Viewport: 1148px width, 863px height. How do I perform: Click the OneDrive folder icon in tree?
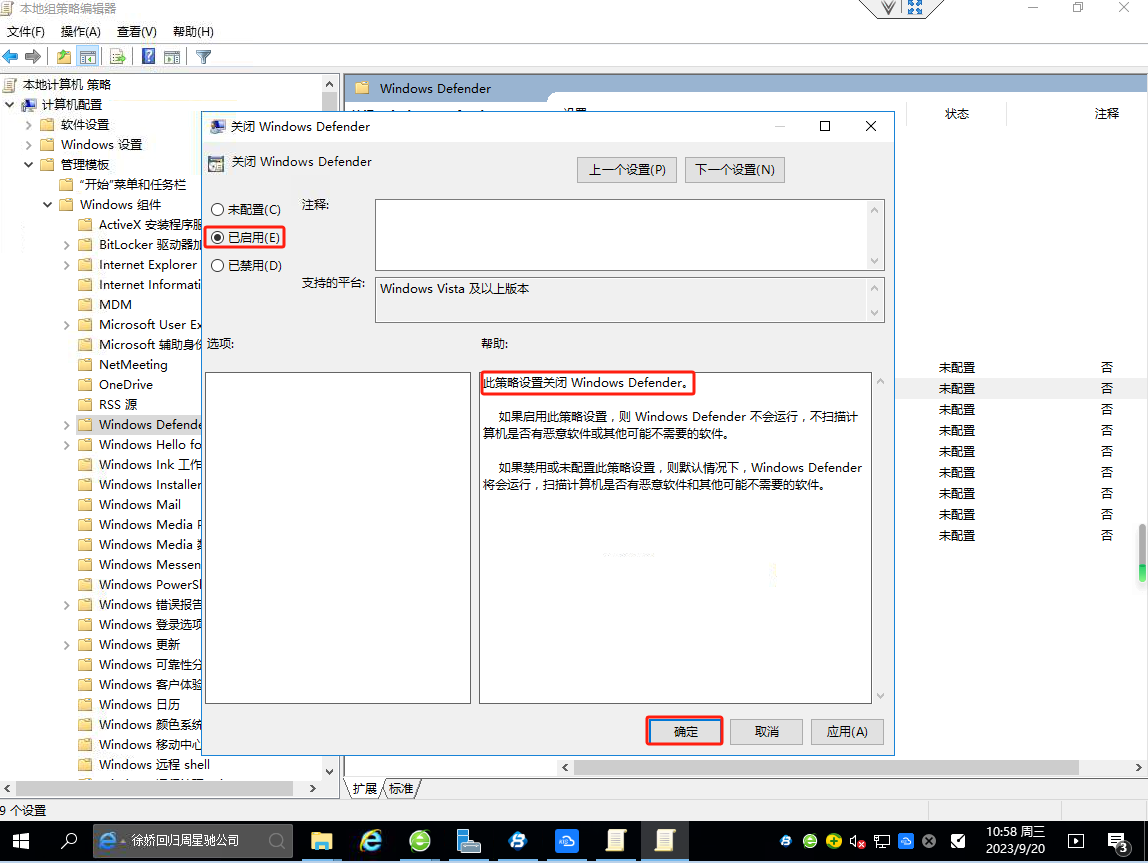click(x=86, y=384)
